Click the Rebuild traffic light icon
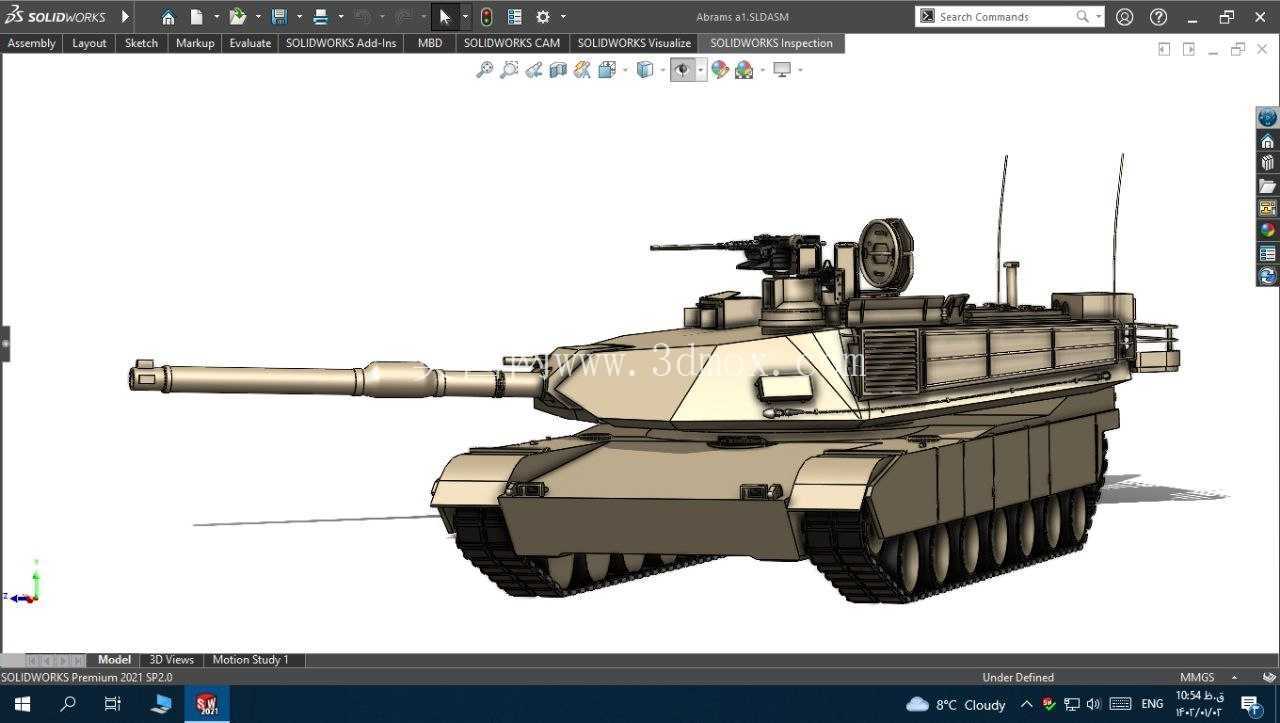This screenshot has height=723, width=1280. pyautogui.click(x=486, y=17)
